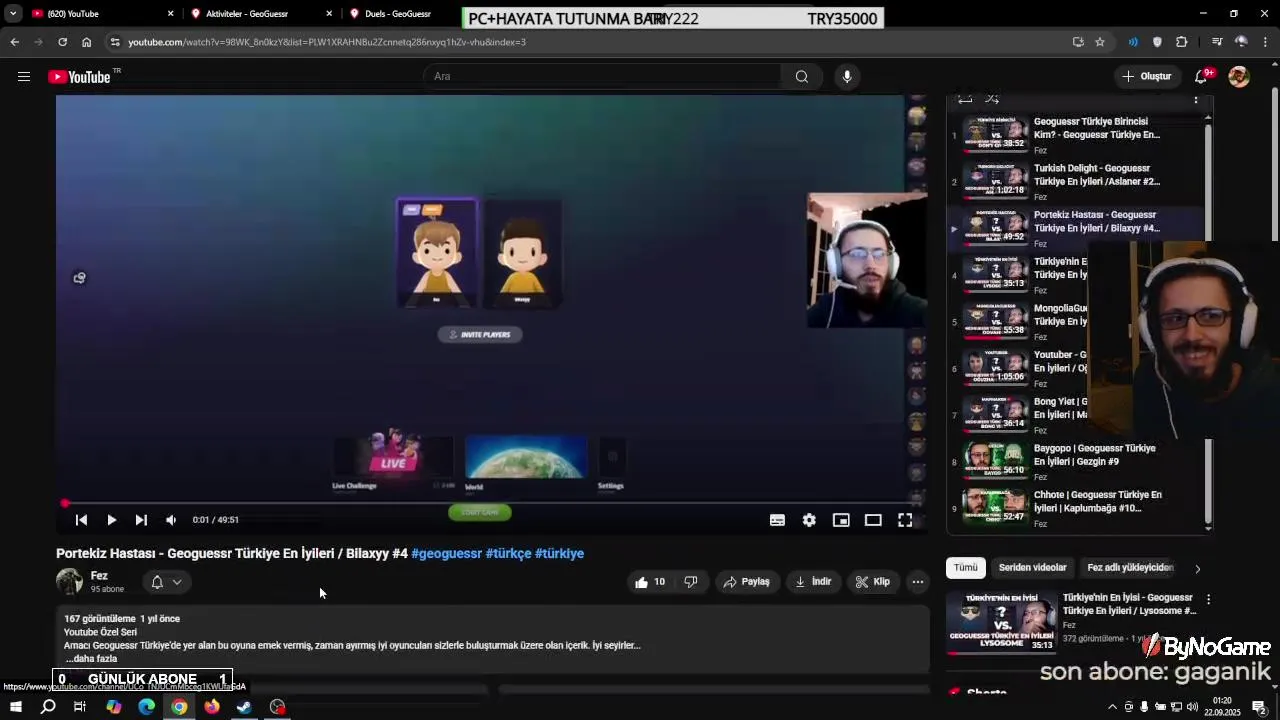Open Lysosome suggested video thumbnail
The height and width of the screenshot is (720, 1280).
pyautogui.click(x=1001, y=622)
